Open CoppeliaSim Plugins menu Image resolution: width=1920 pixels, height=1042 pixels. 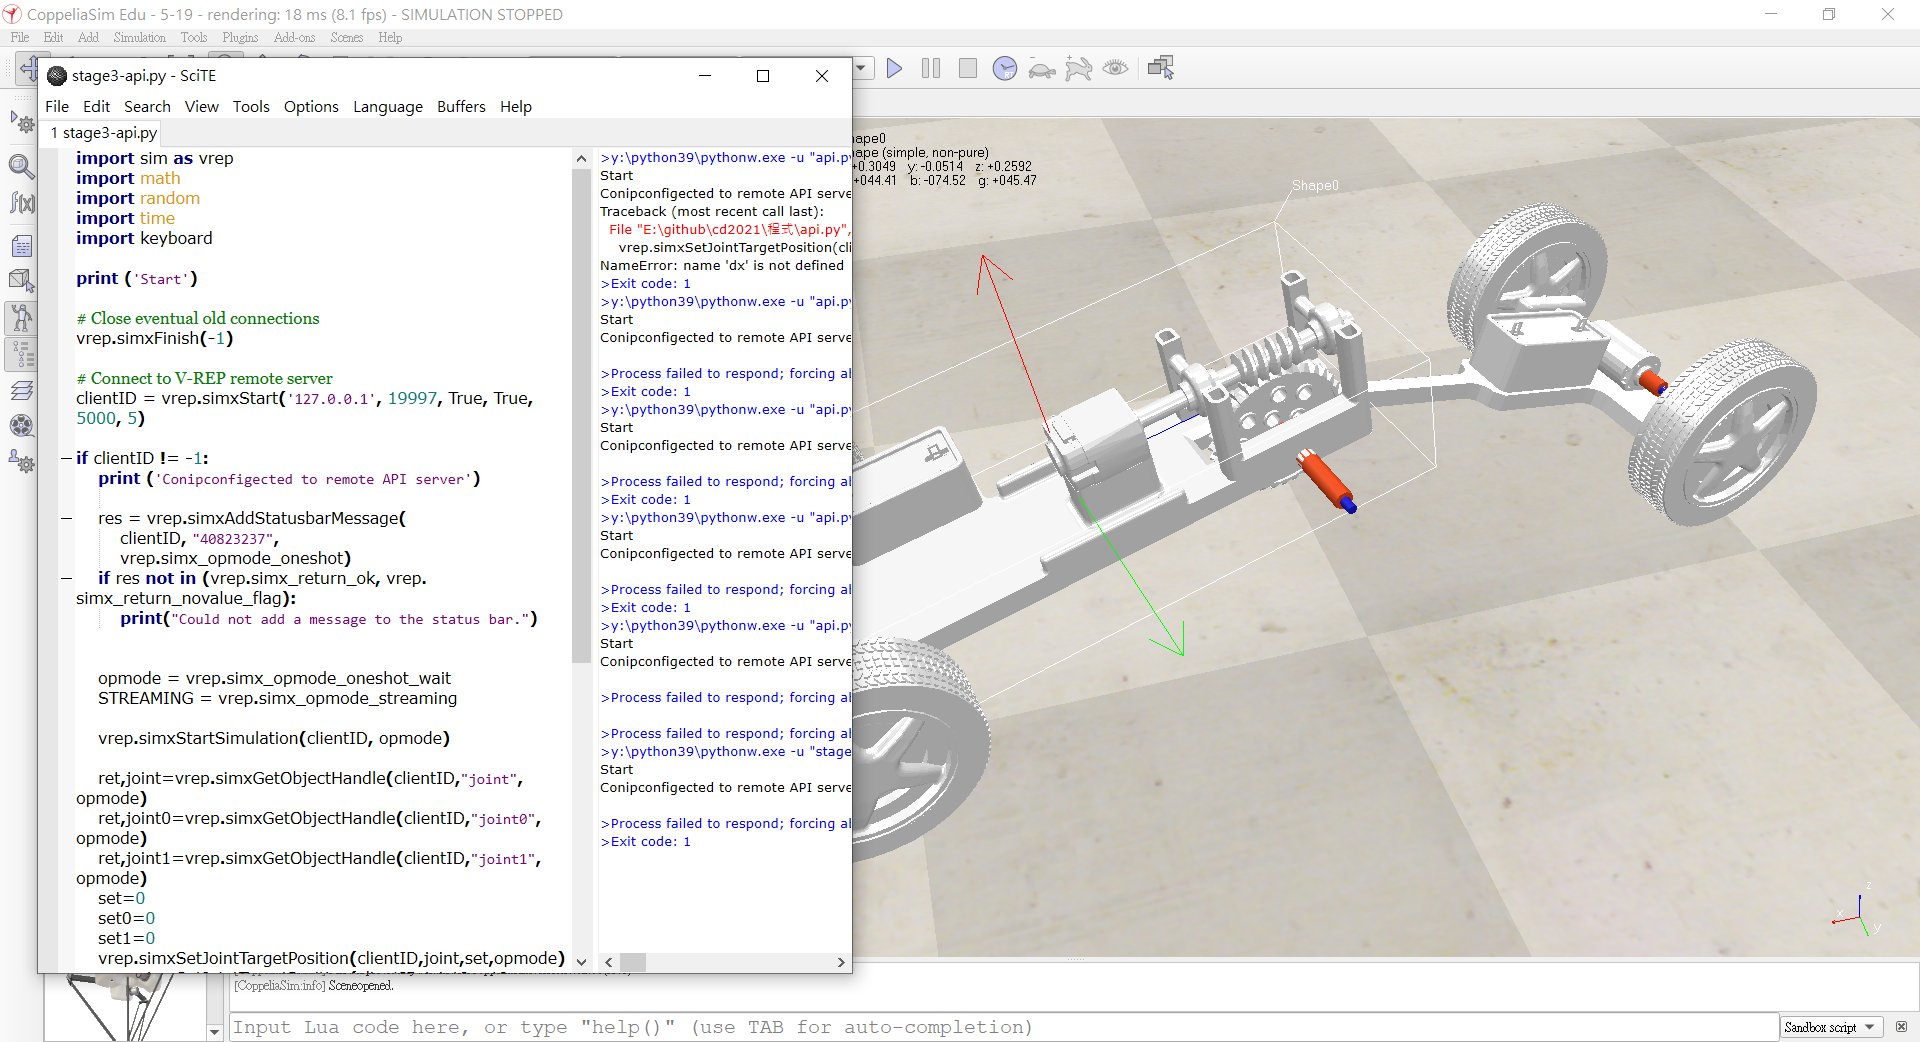(x=240, y=37)
